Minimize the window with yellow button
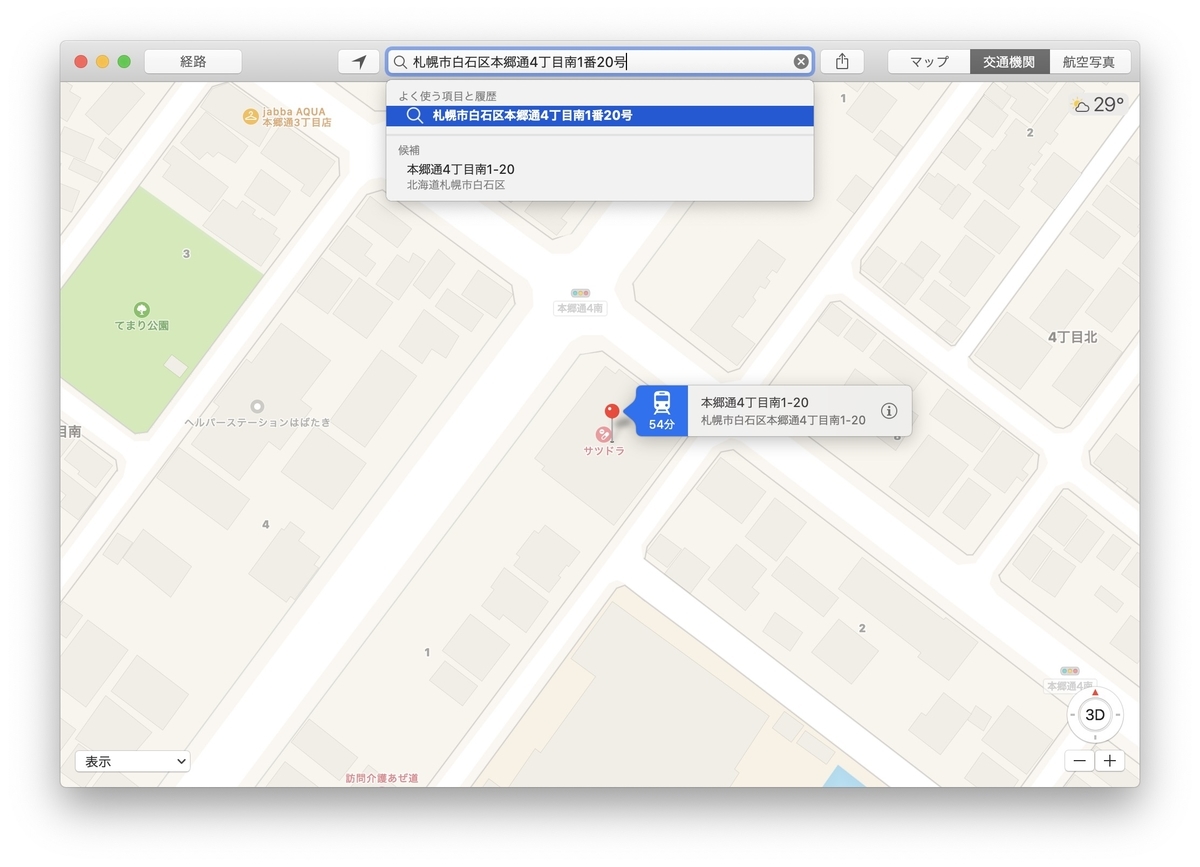Screen dimensions: 1200x867 click(x=102, y=62)
